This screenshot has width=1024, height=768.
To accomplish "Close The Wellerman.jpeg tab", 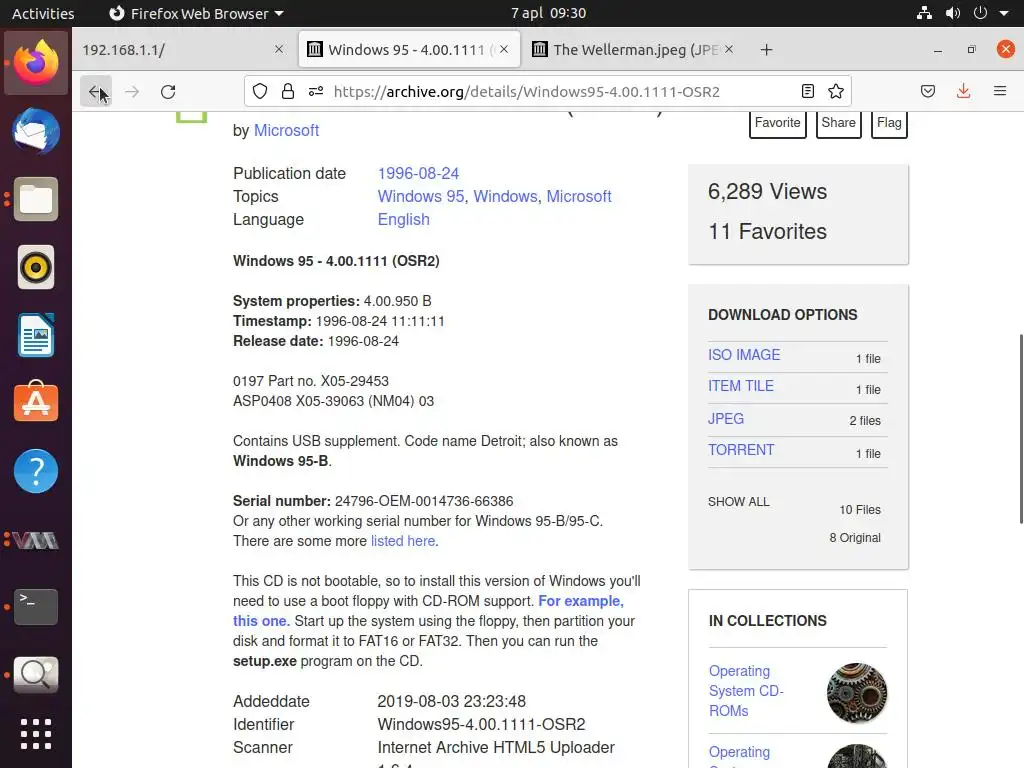I will click(x=729, y=49).
